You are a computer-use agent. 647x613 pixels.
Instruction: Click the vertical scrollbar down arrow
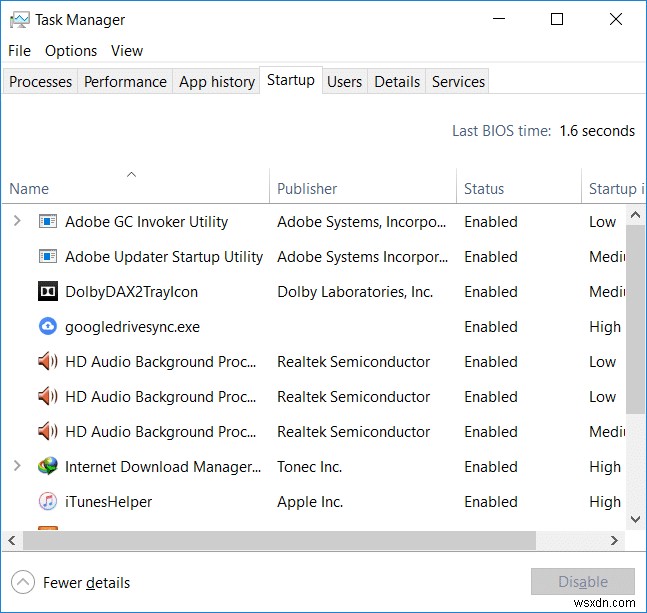(635, 519)
